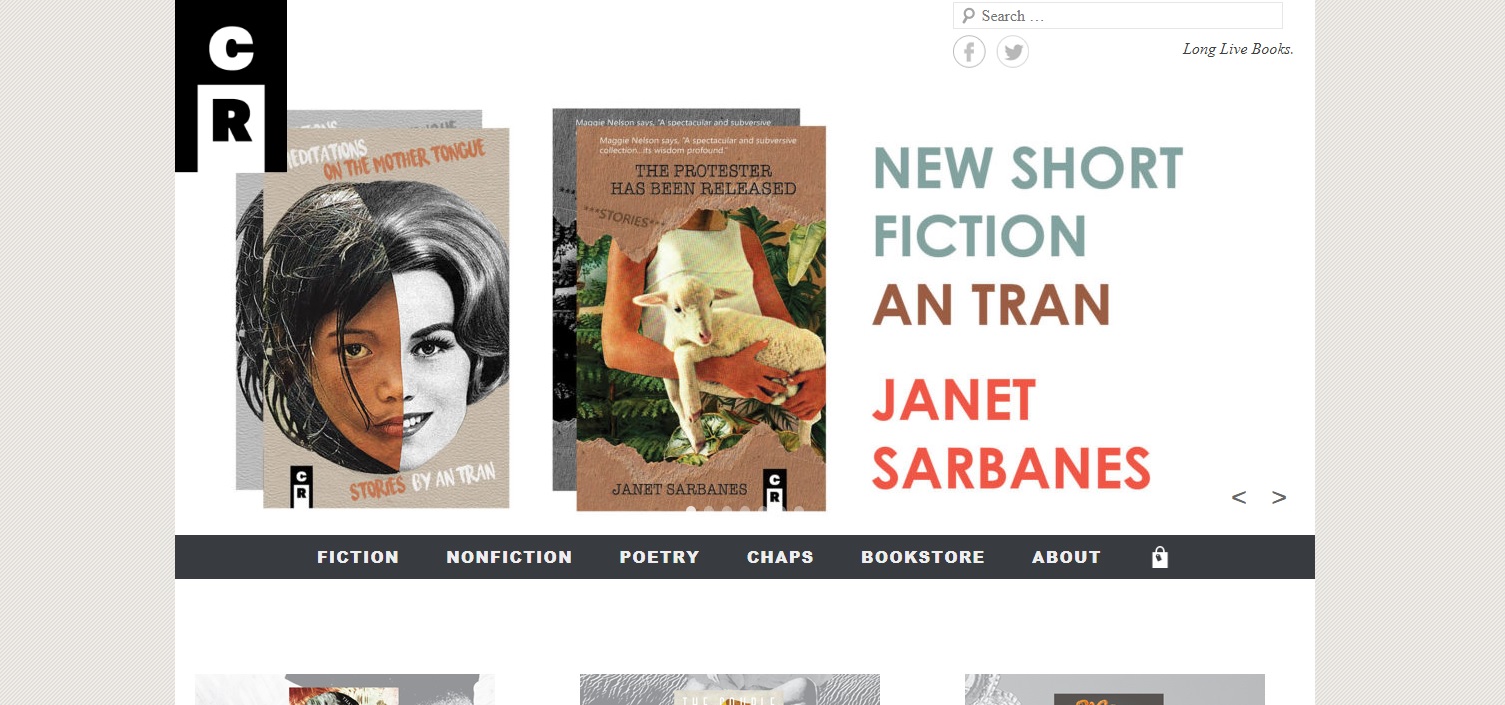Open the middle book thumbnail below menu
This screenshot has height=705, width=1505.
[730, 690]
